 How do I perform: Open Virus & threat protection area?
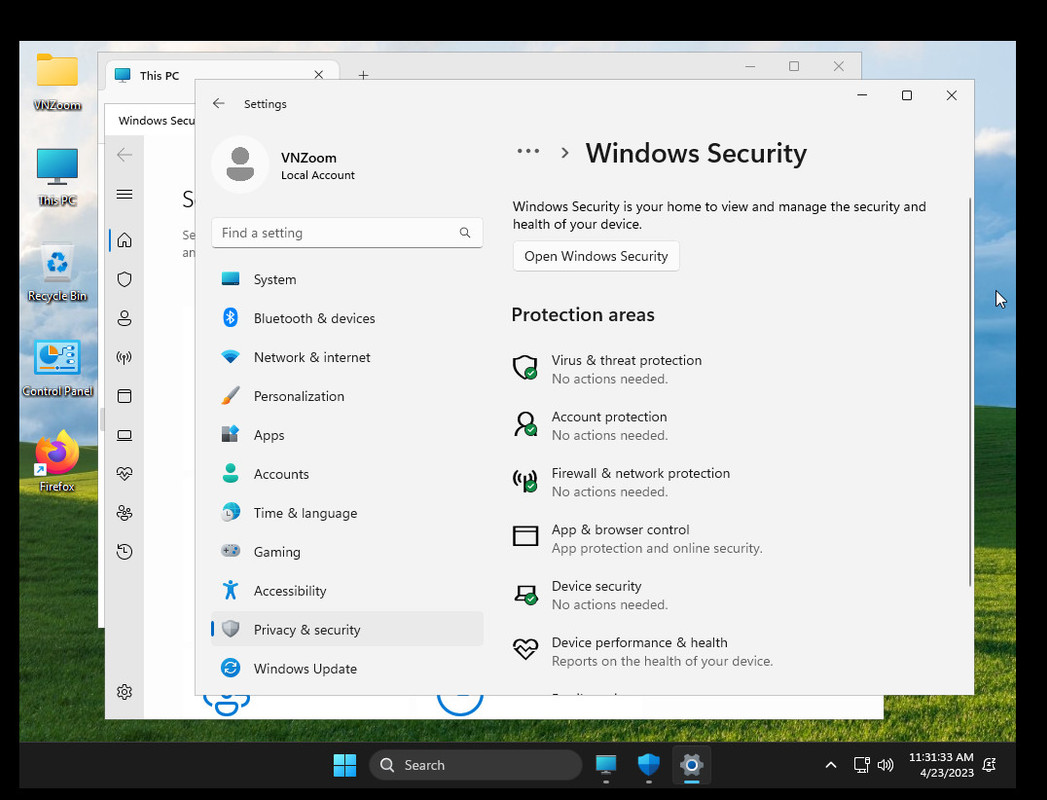coord(607,369)
